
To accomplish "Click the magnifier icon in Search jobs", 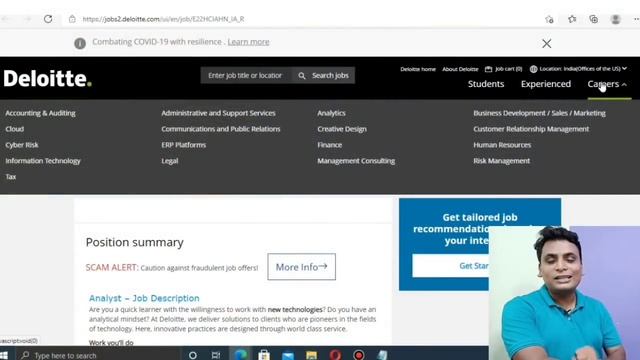I will 302,76.
